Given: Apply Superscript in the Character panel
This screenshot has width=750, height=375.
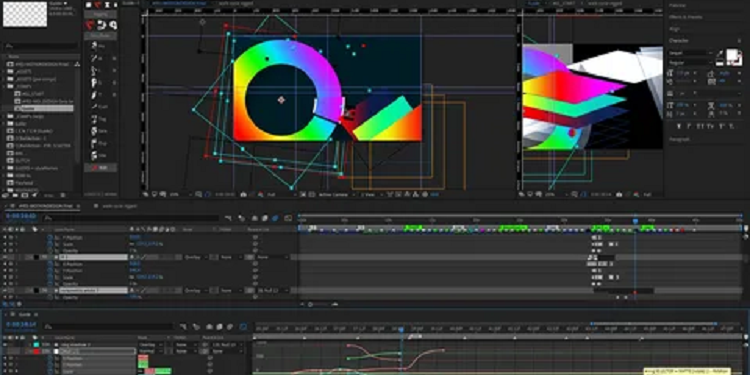Looking at the screenshot, I should pyautogui.click(x=721, y=127).
